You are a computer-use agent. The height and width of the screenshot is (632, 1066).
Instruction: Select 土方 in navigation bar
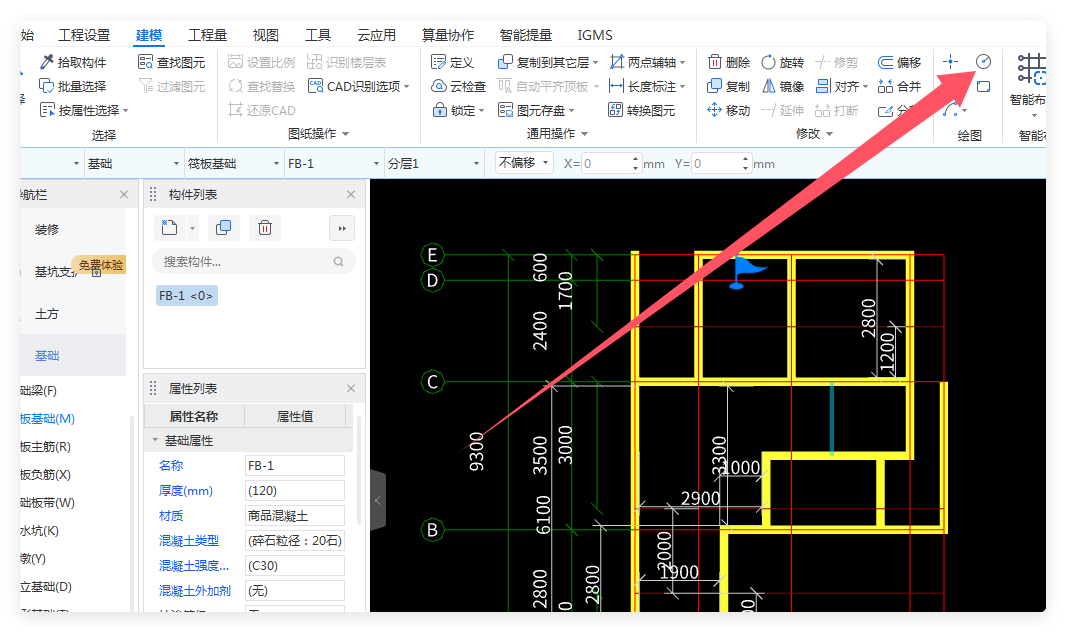pos(47,314)
